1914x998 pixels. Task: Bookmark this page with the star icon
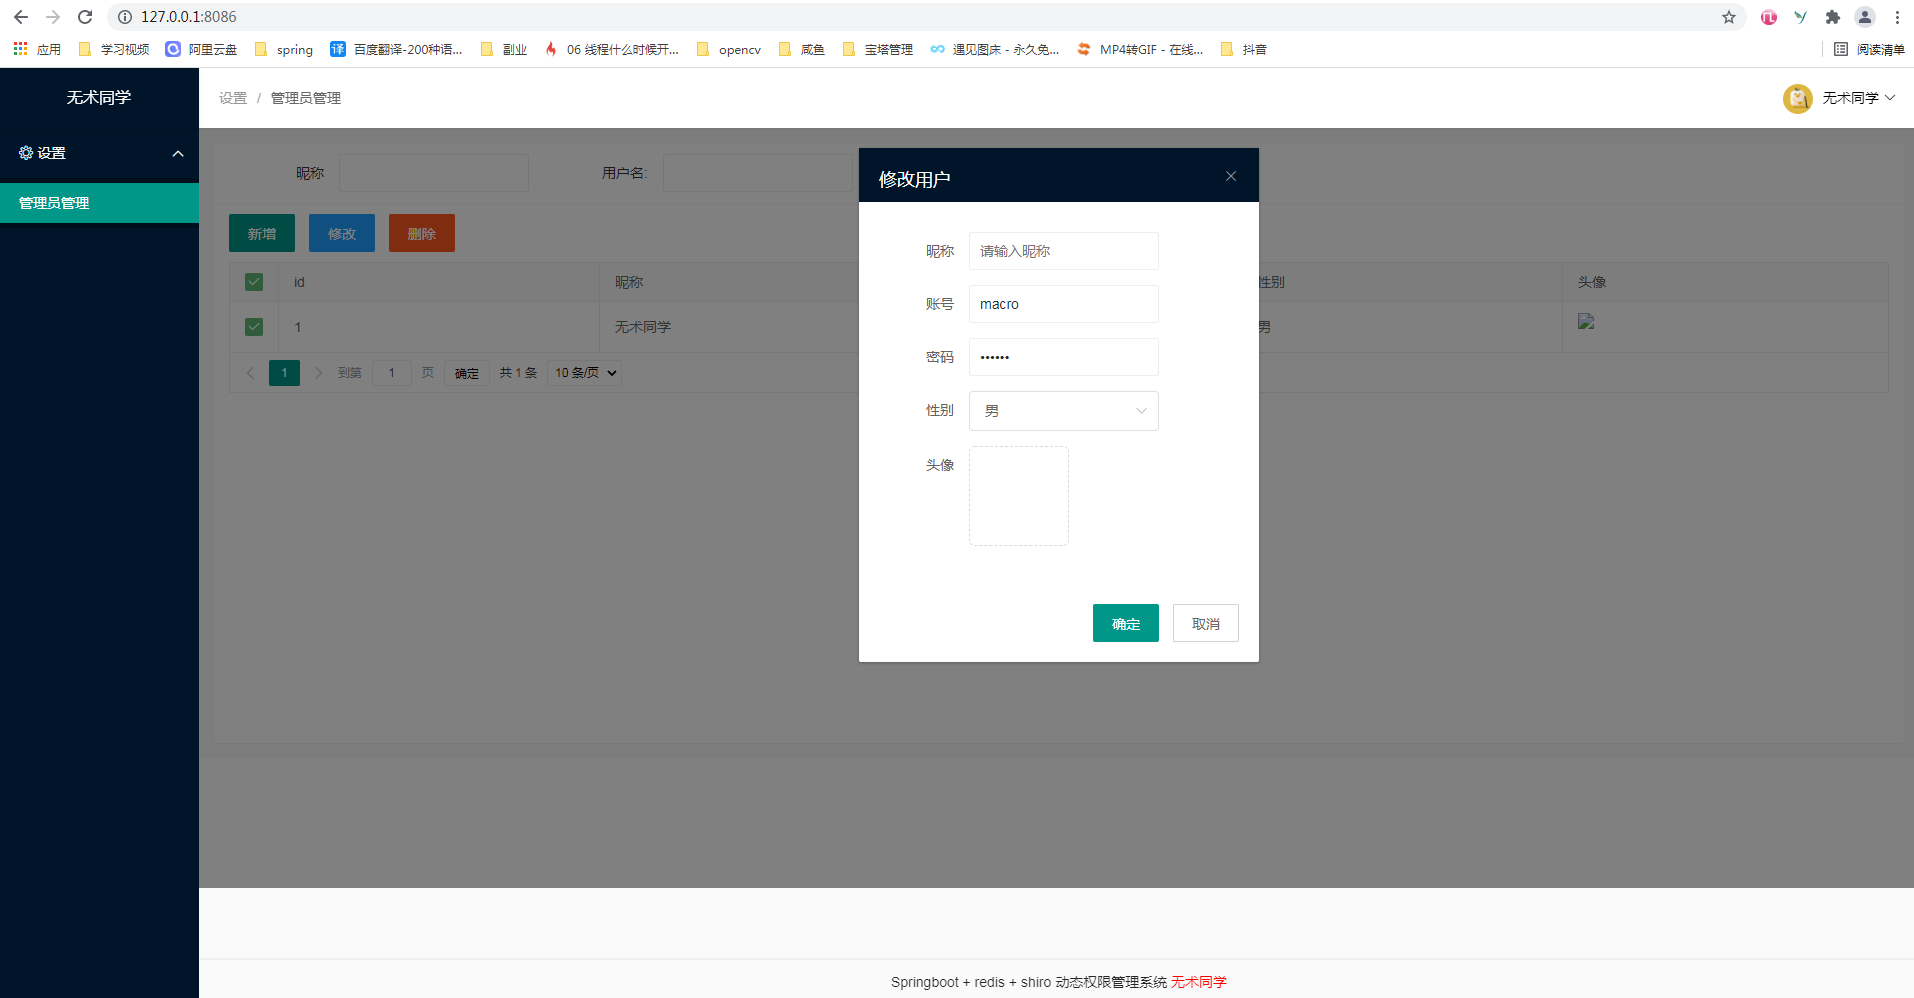tap(1729, 17)
